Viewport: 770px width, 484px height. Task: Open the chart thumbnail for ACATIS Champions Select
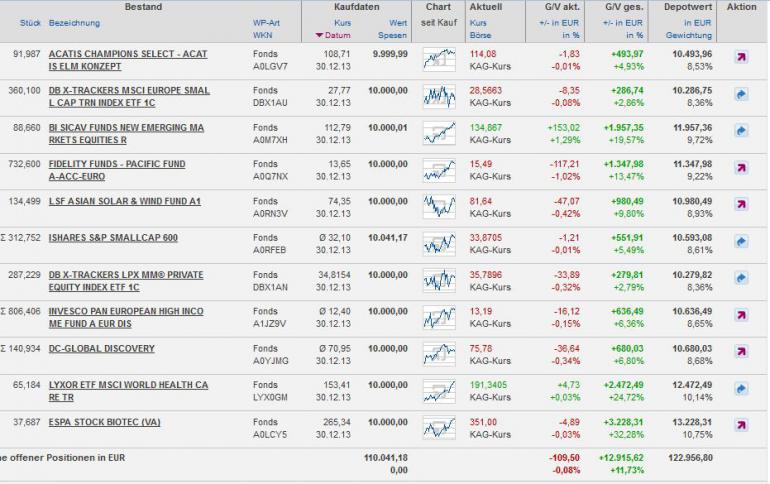[x=439, y=60]
